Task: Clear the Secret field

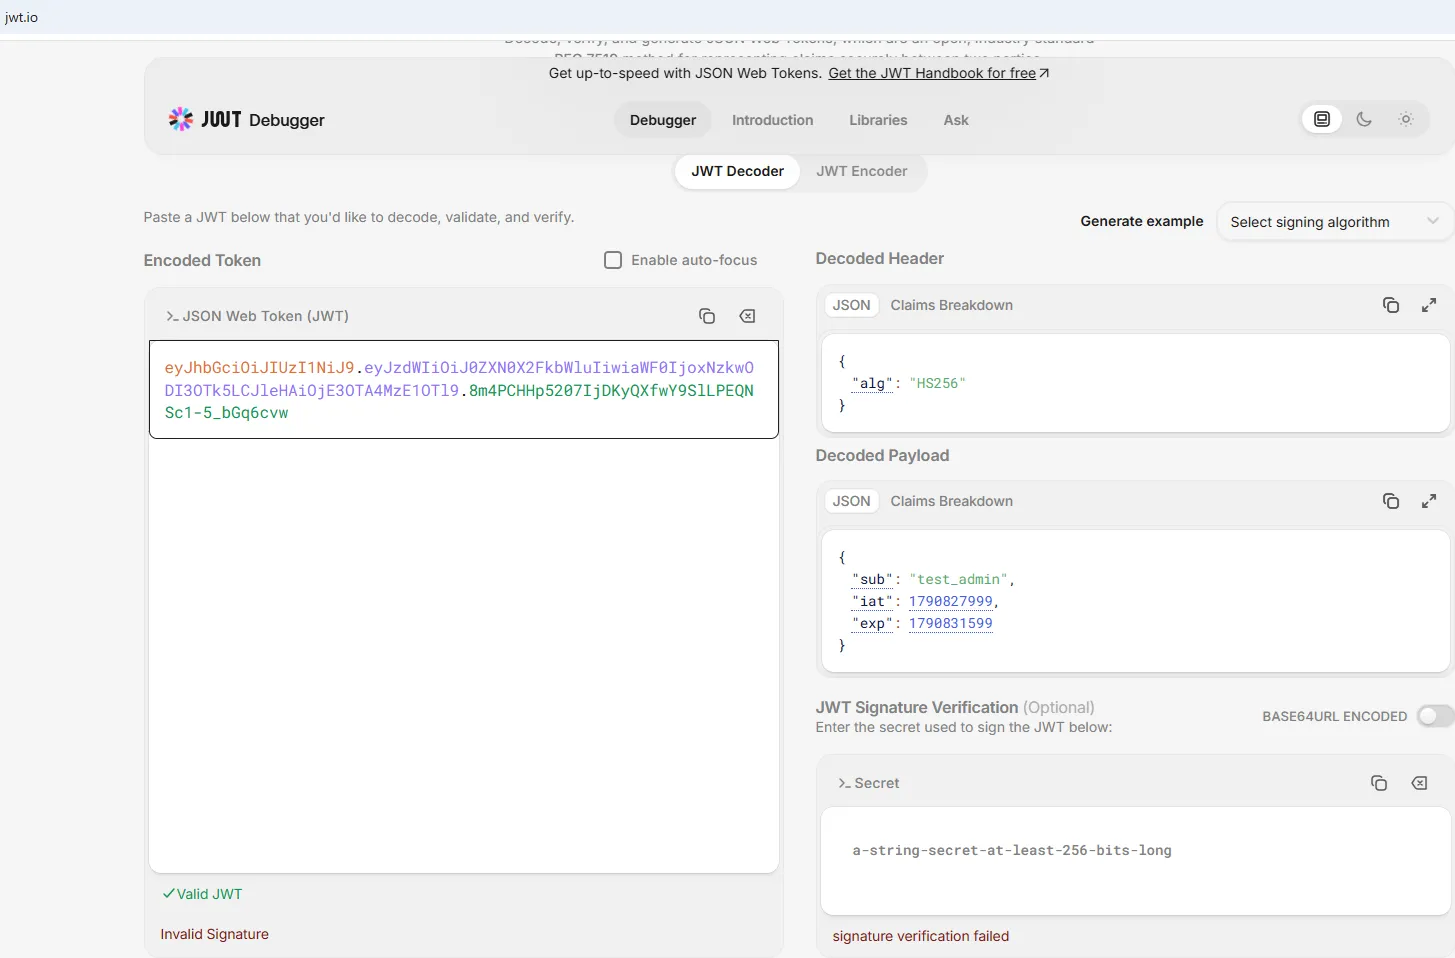Action: tap(1419, 783)
